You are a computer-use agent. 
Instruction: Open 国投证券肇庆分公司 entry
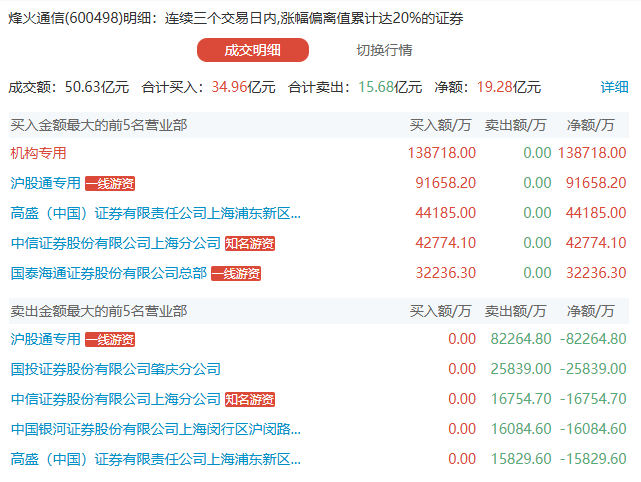click(115, 369)
